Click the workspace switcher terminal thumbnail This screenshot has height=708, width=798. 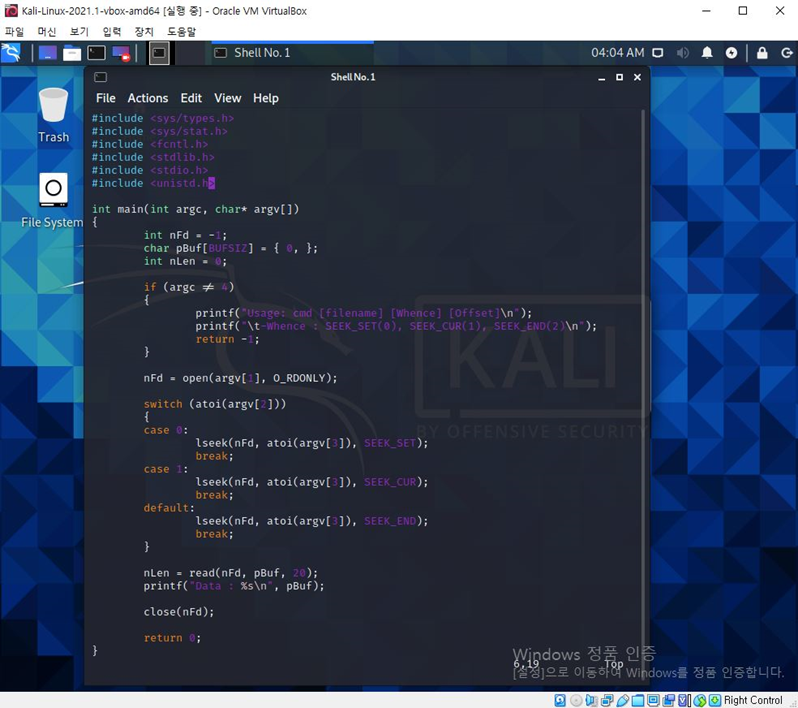click(159, 53)
